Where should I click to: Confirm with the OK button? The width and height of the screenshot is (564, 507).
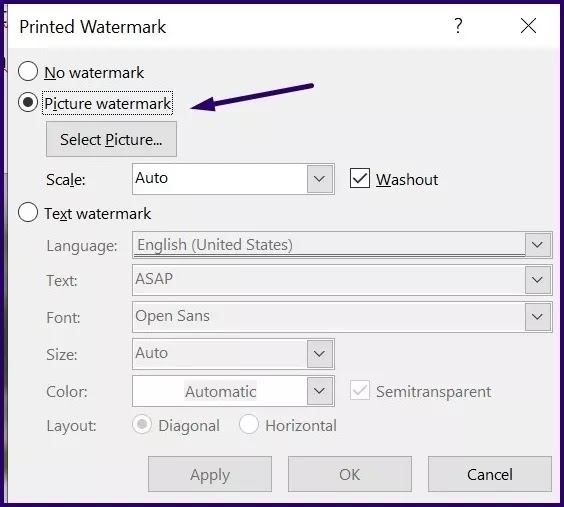pos(350,474)
